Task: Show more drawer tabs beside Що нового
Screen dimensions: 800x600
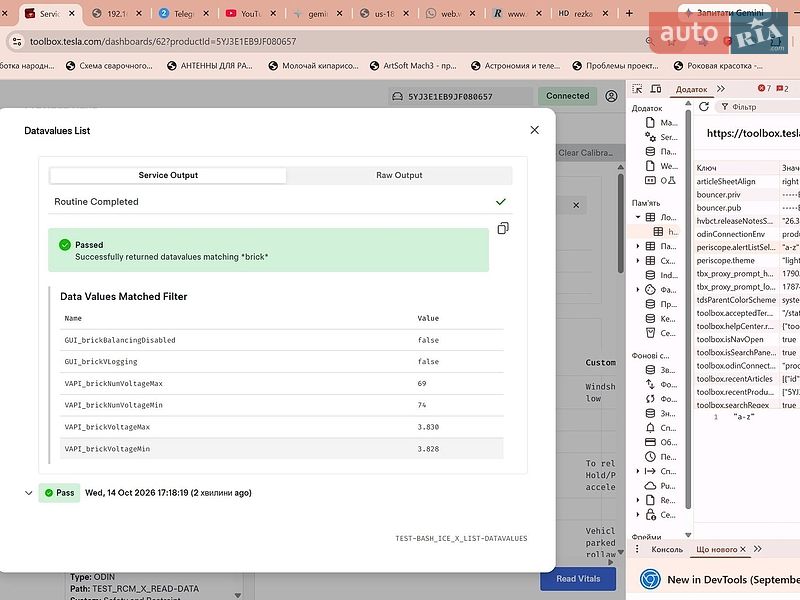Action: [758, 549]
